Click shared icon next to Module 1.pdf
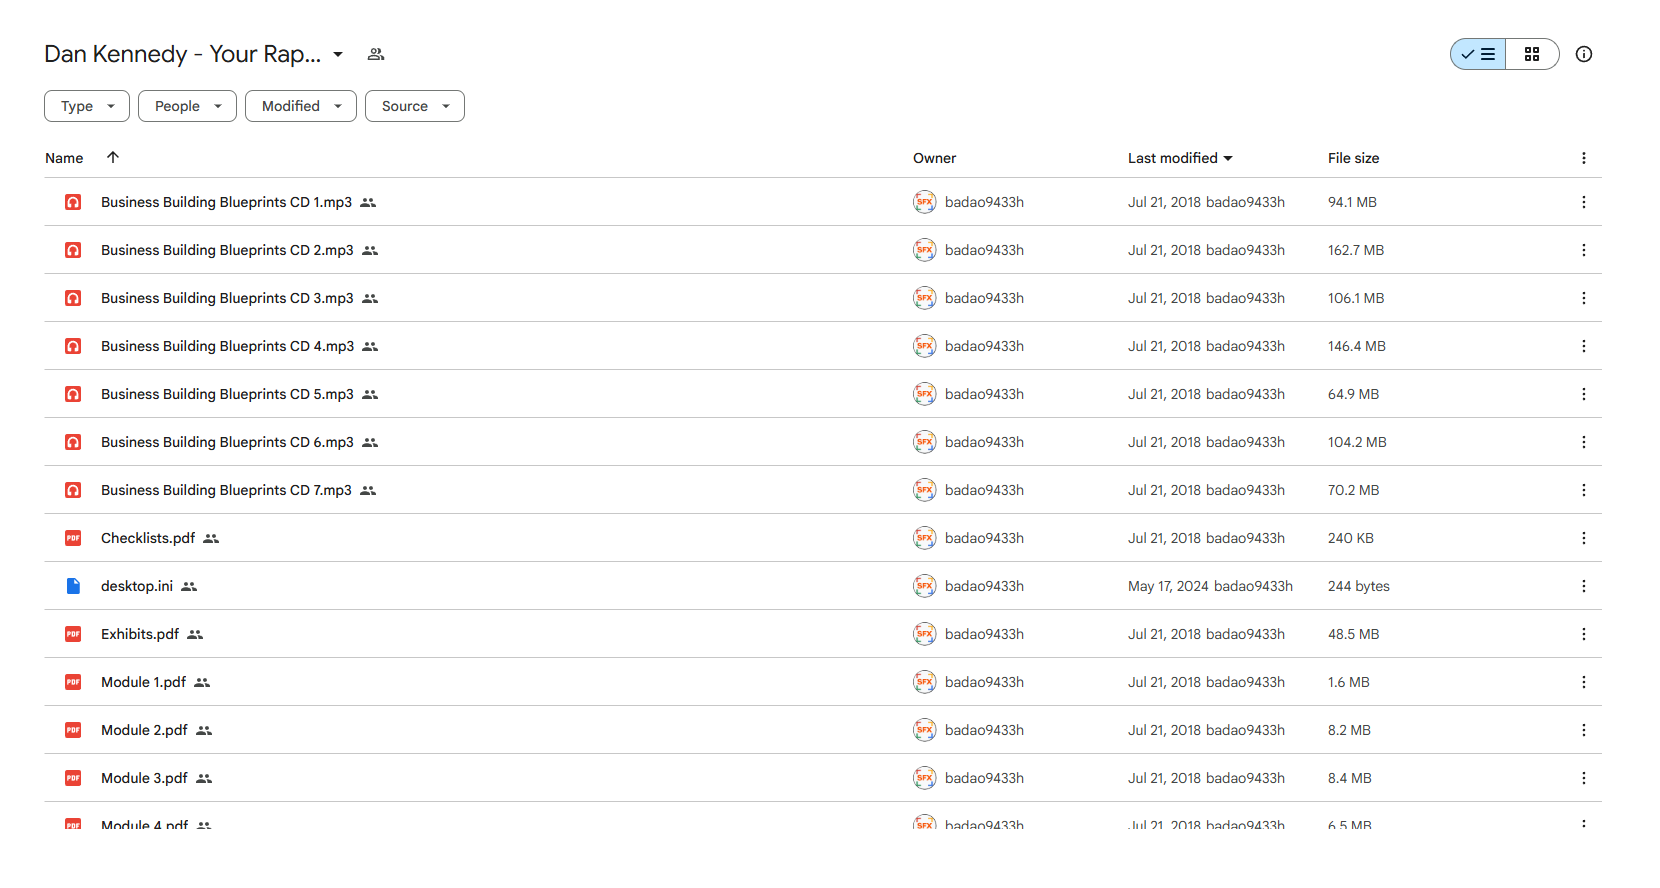This screenshot has height=888, width=1660. (x=202, y=682)
